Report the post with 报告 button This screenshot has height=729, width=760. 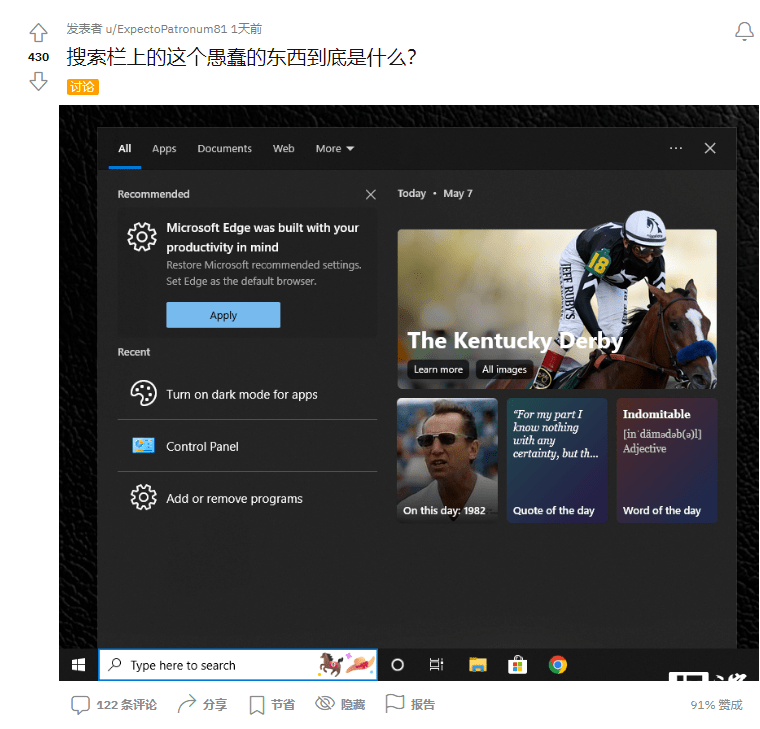411,704
